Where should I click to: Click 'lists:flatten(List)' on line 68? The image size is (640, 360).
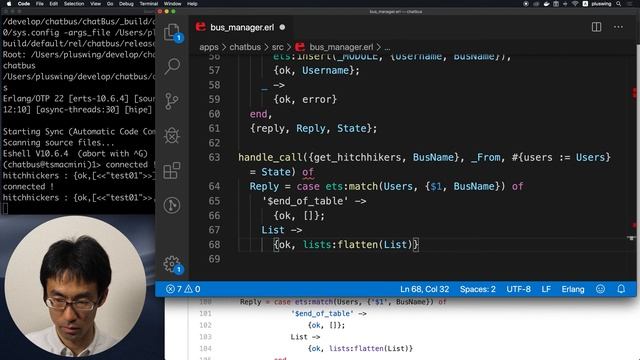[358, 244]
